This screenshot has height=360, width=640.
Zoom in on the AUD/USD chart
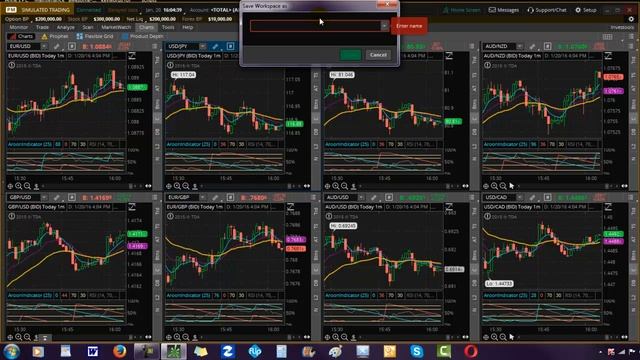(335, 337)
